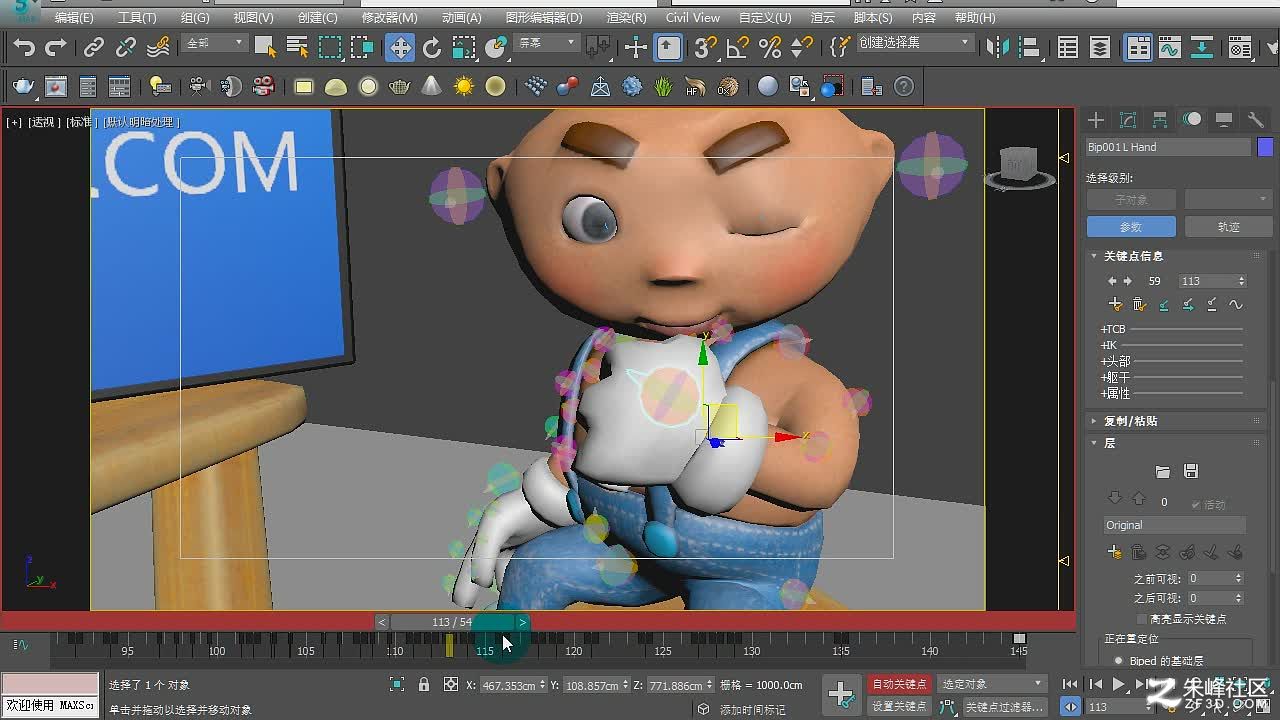1280x720 pixels.
Task: Open the Create panel plus tab
Action: [1096, 120]
